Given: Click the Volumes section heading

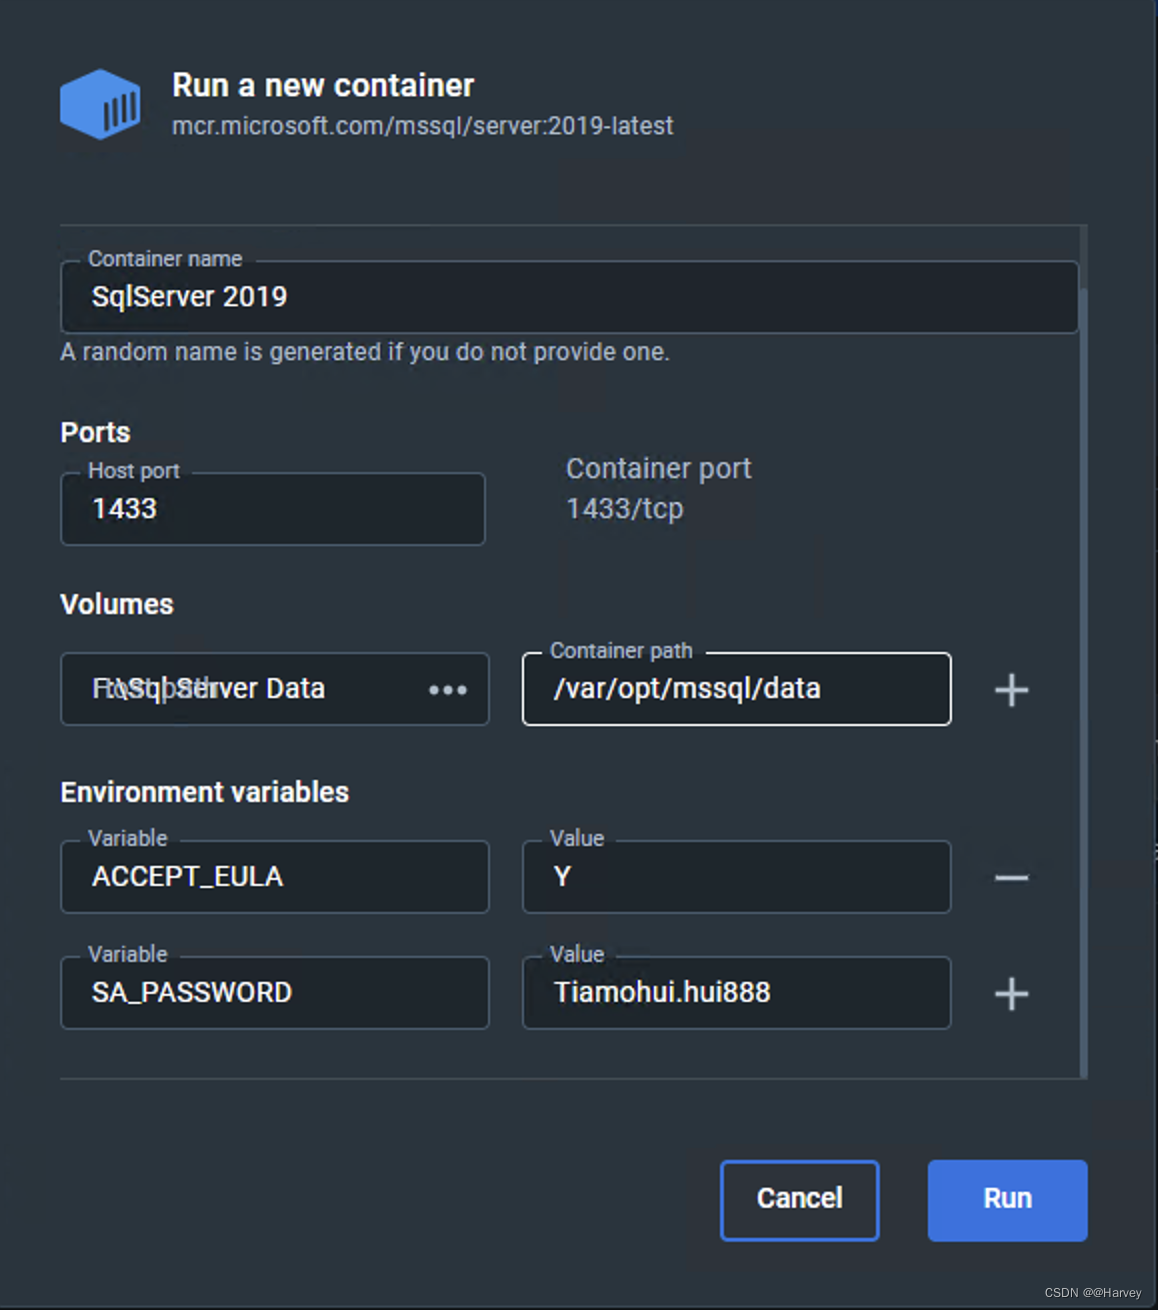Looking at the screenshot, I should pos(117,604).
